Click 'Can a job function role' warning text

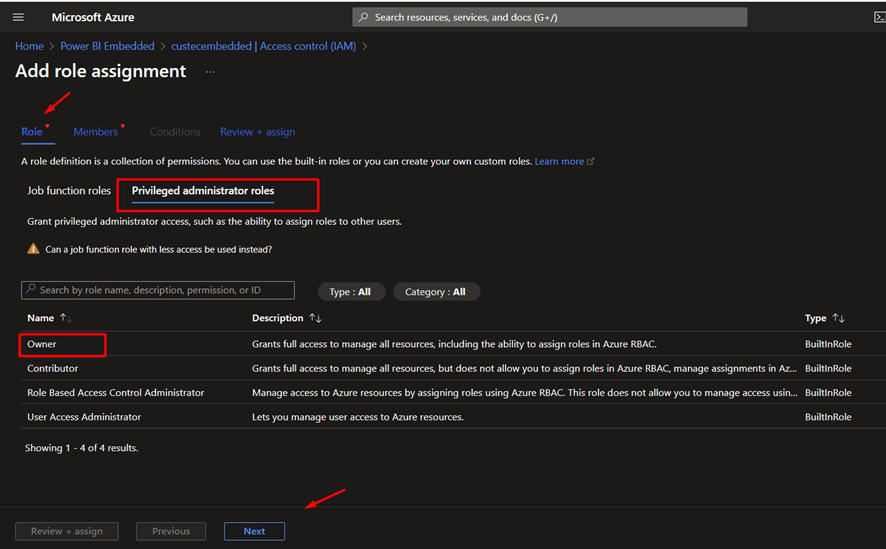pyautogui.click(x=159, y=249)
